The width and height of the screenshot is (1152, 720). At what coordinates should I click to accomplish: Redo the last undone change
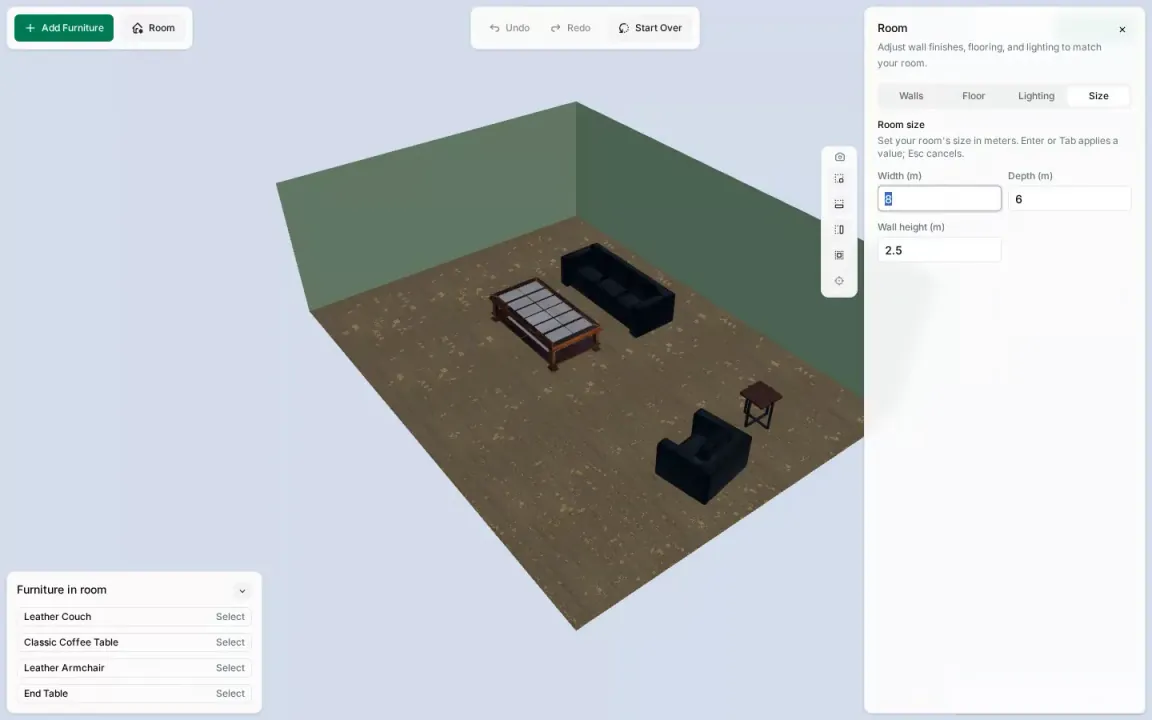point(571,28)
